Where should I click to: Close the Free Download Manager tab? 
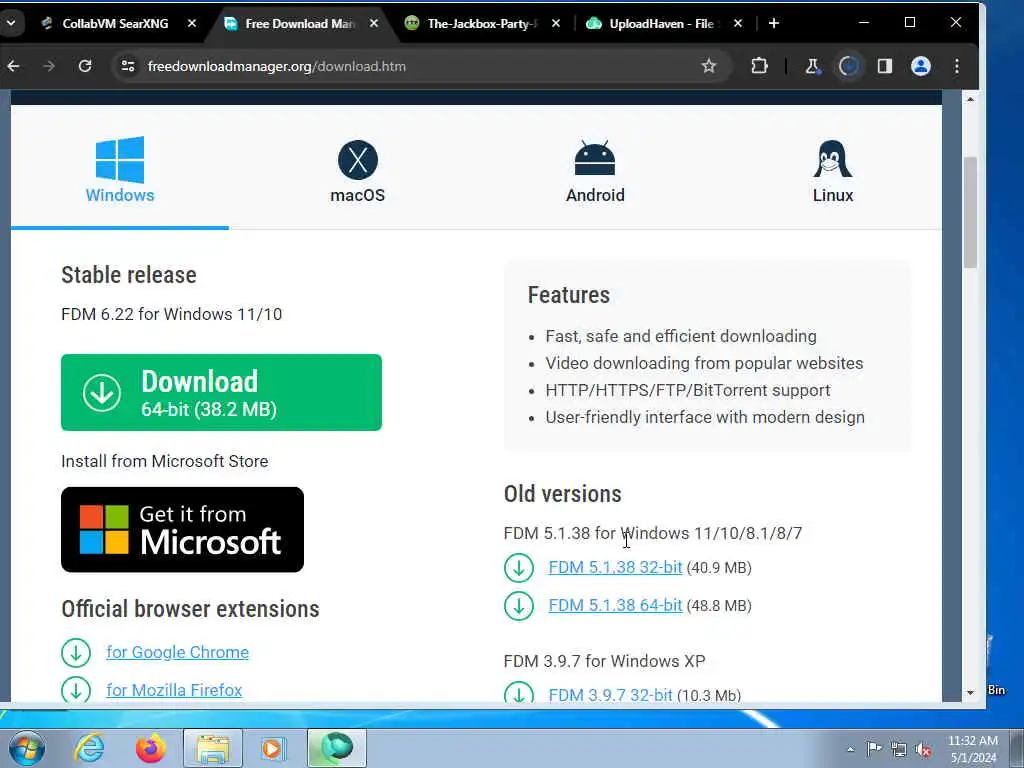tap(374, 24)
